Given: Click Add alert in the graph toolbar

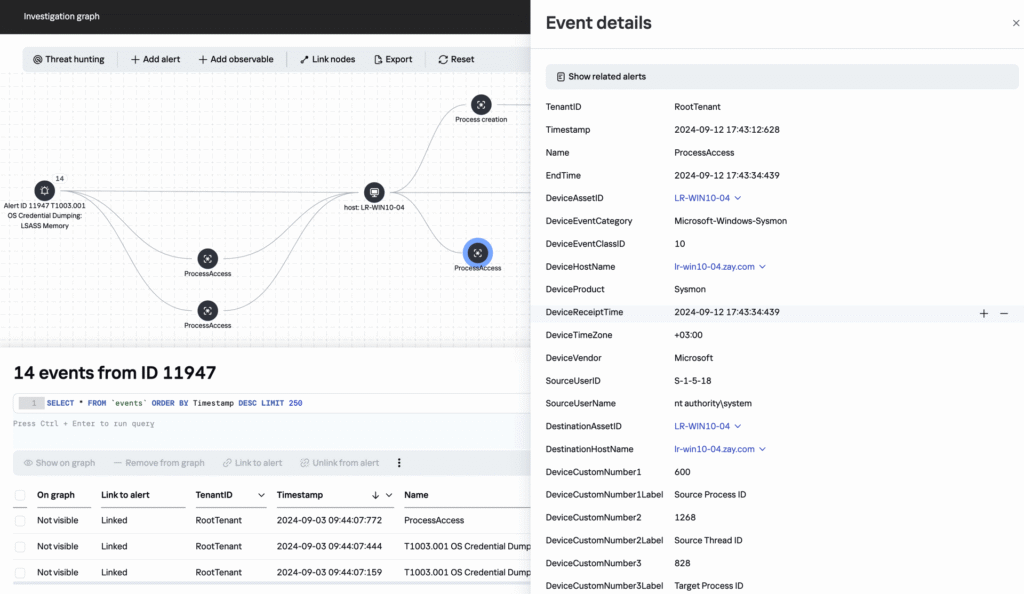Looking at the screenshot, I should [x=155, y=59].
